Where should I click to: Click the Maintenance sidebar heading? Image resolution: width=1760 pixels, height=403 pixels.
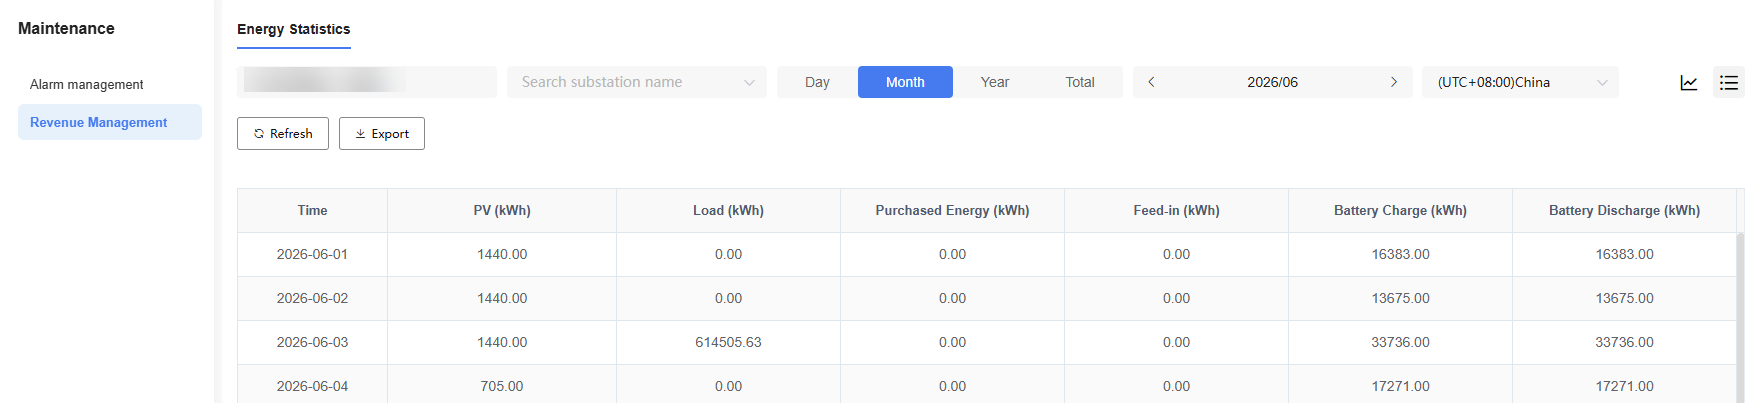[x=66, y=28]
